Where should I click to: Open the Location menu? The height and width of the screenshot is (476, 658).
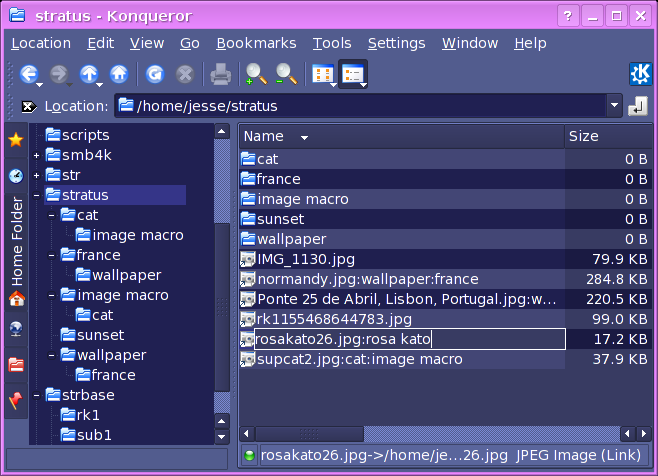[41, 43]
